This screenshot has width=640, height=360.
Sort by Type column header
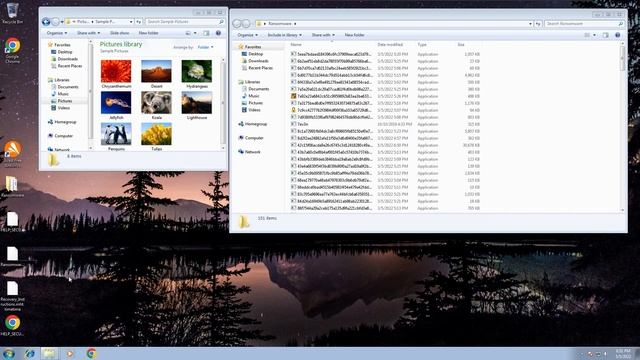coord(422,44)
